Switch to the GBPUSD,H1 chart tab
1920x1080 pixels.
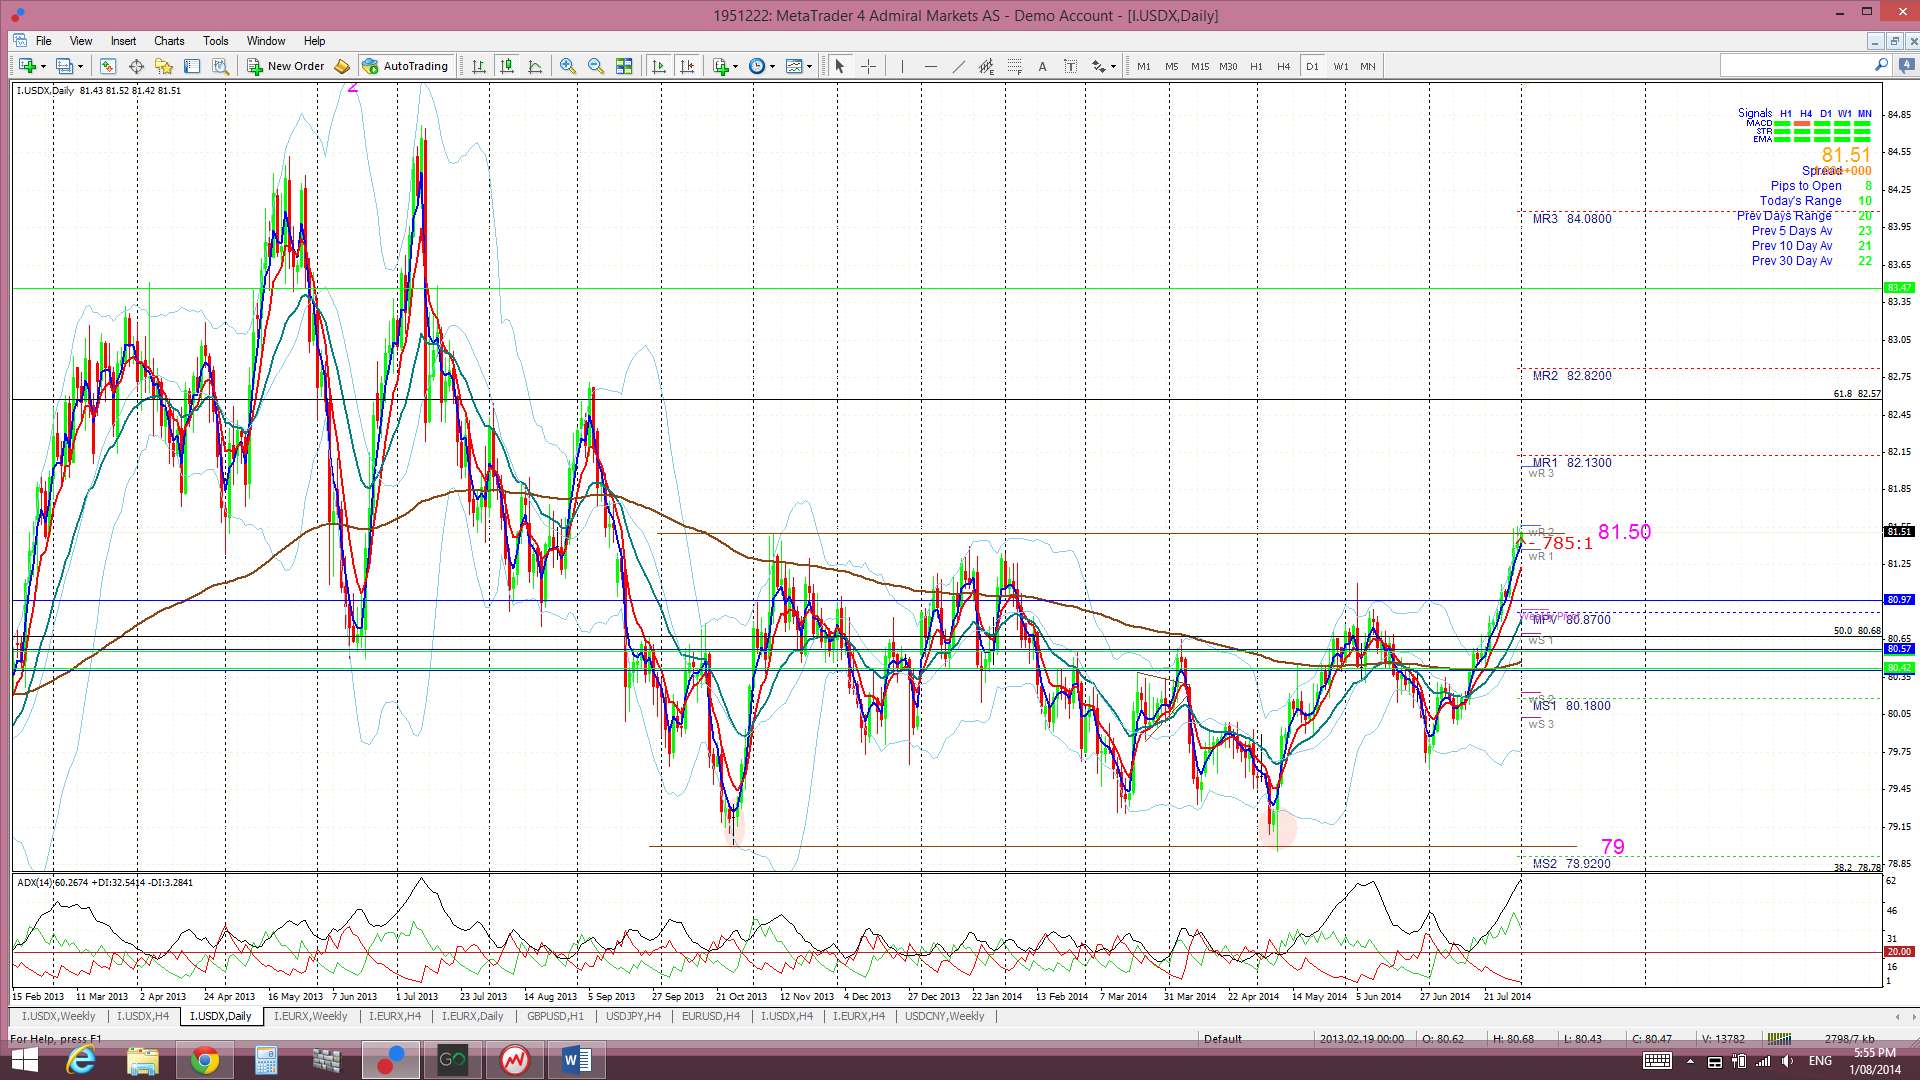pyautogui.click(x=554, y=1016)
